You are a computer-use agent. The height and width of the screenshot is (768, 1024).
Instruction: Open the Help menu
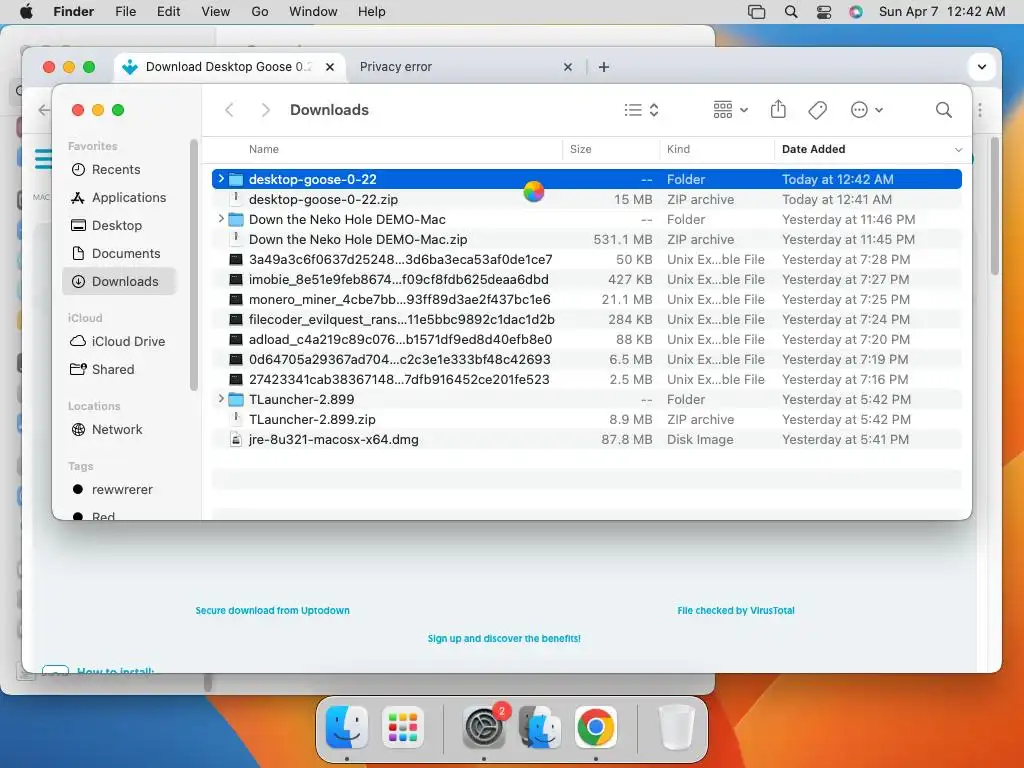[372, 11]
